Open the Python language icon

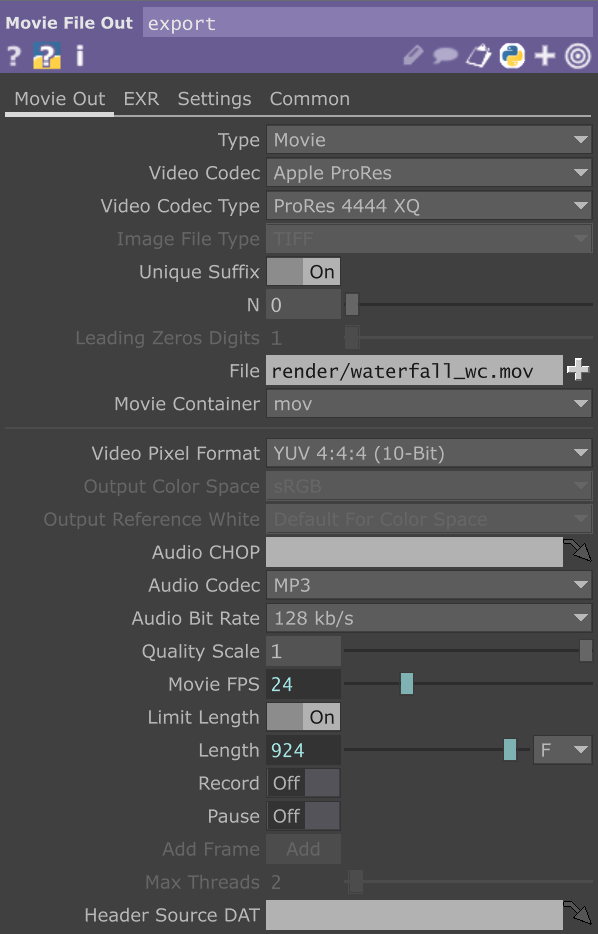pyautogui.click(x=512, y=56)
